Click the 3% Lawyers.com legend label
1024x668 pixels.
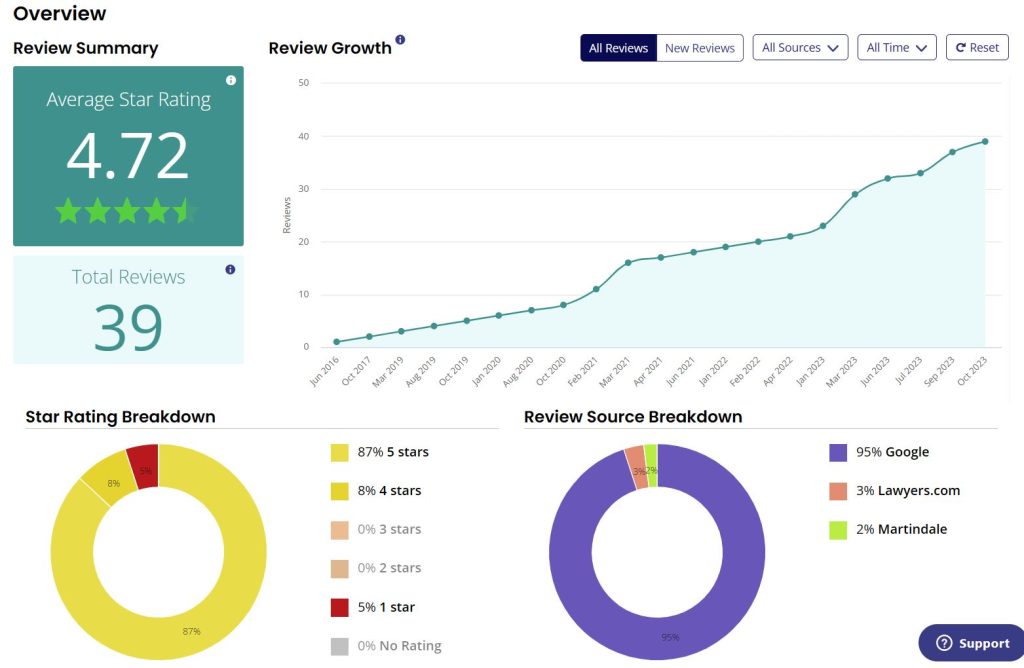[x=908, y=490]
